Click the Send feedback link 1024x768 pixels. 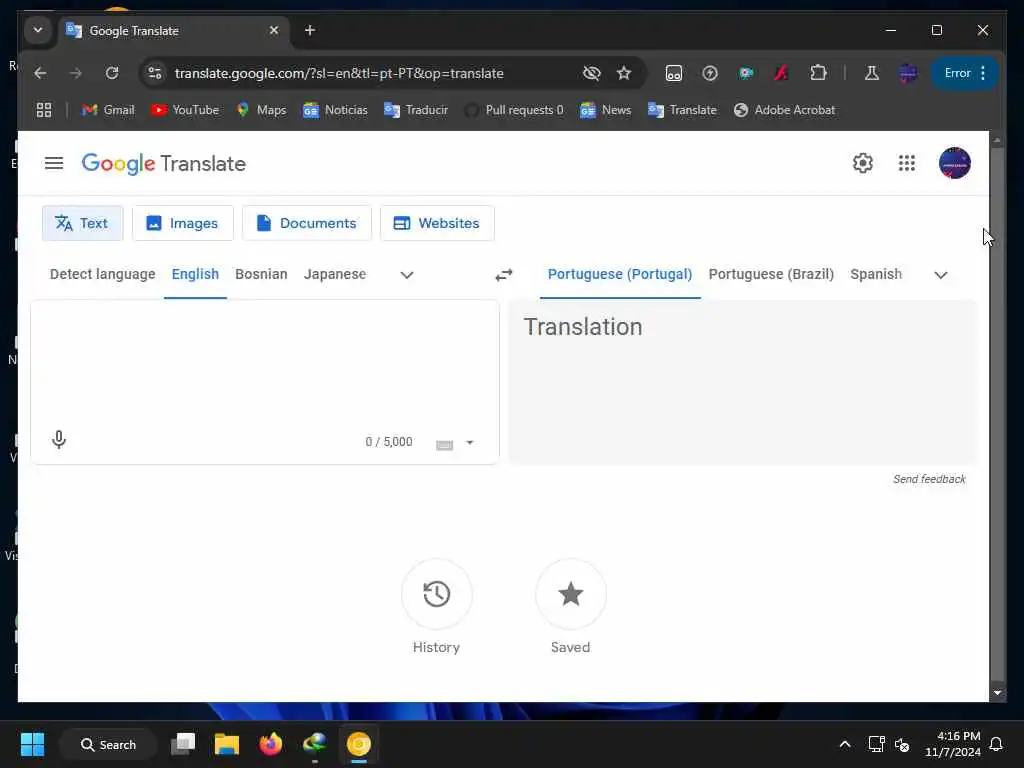(929, 479)
